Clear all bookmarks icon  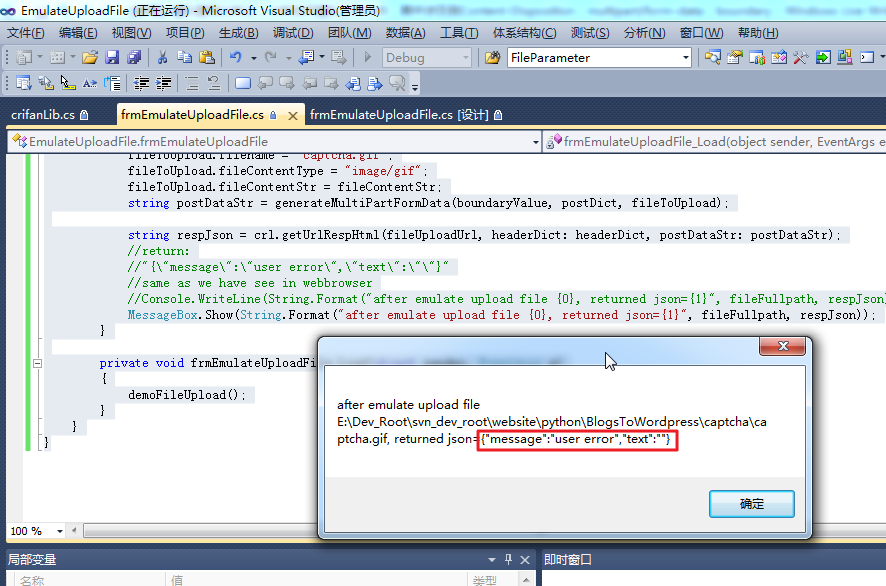click(x=398, y=84)
